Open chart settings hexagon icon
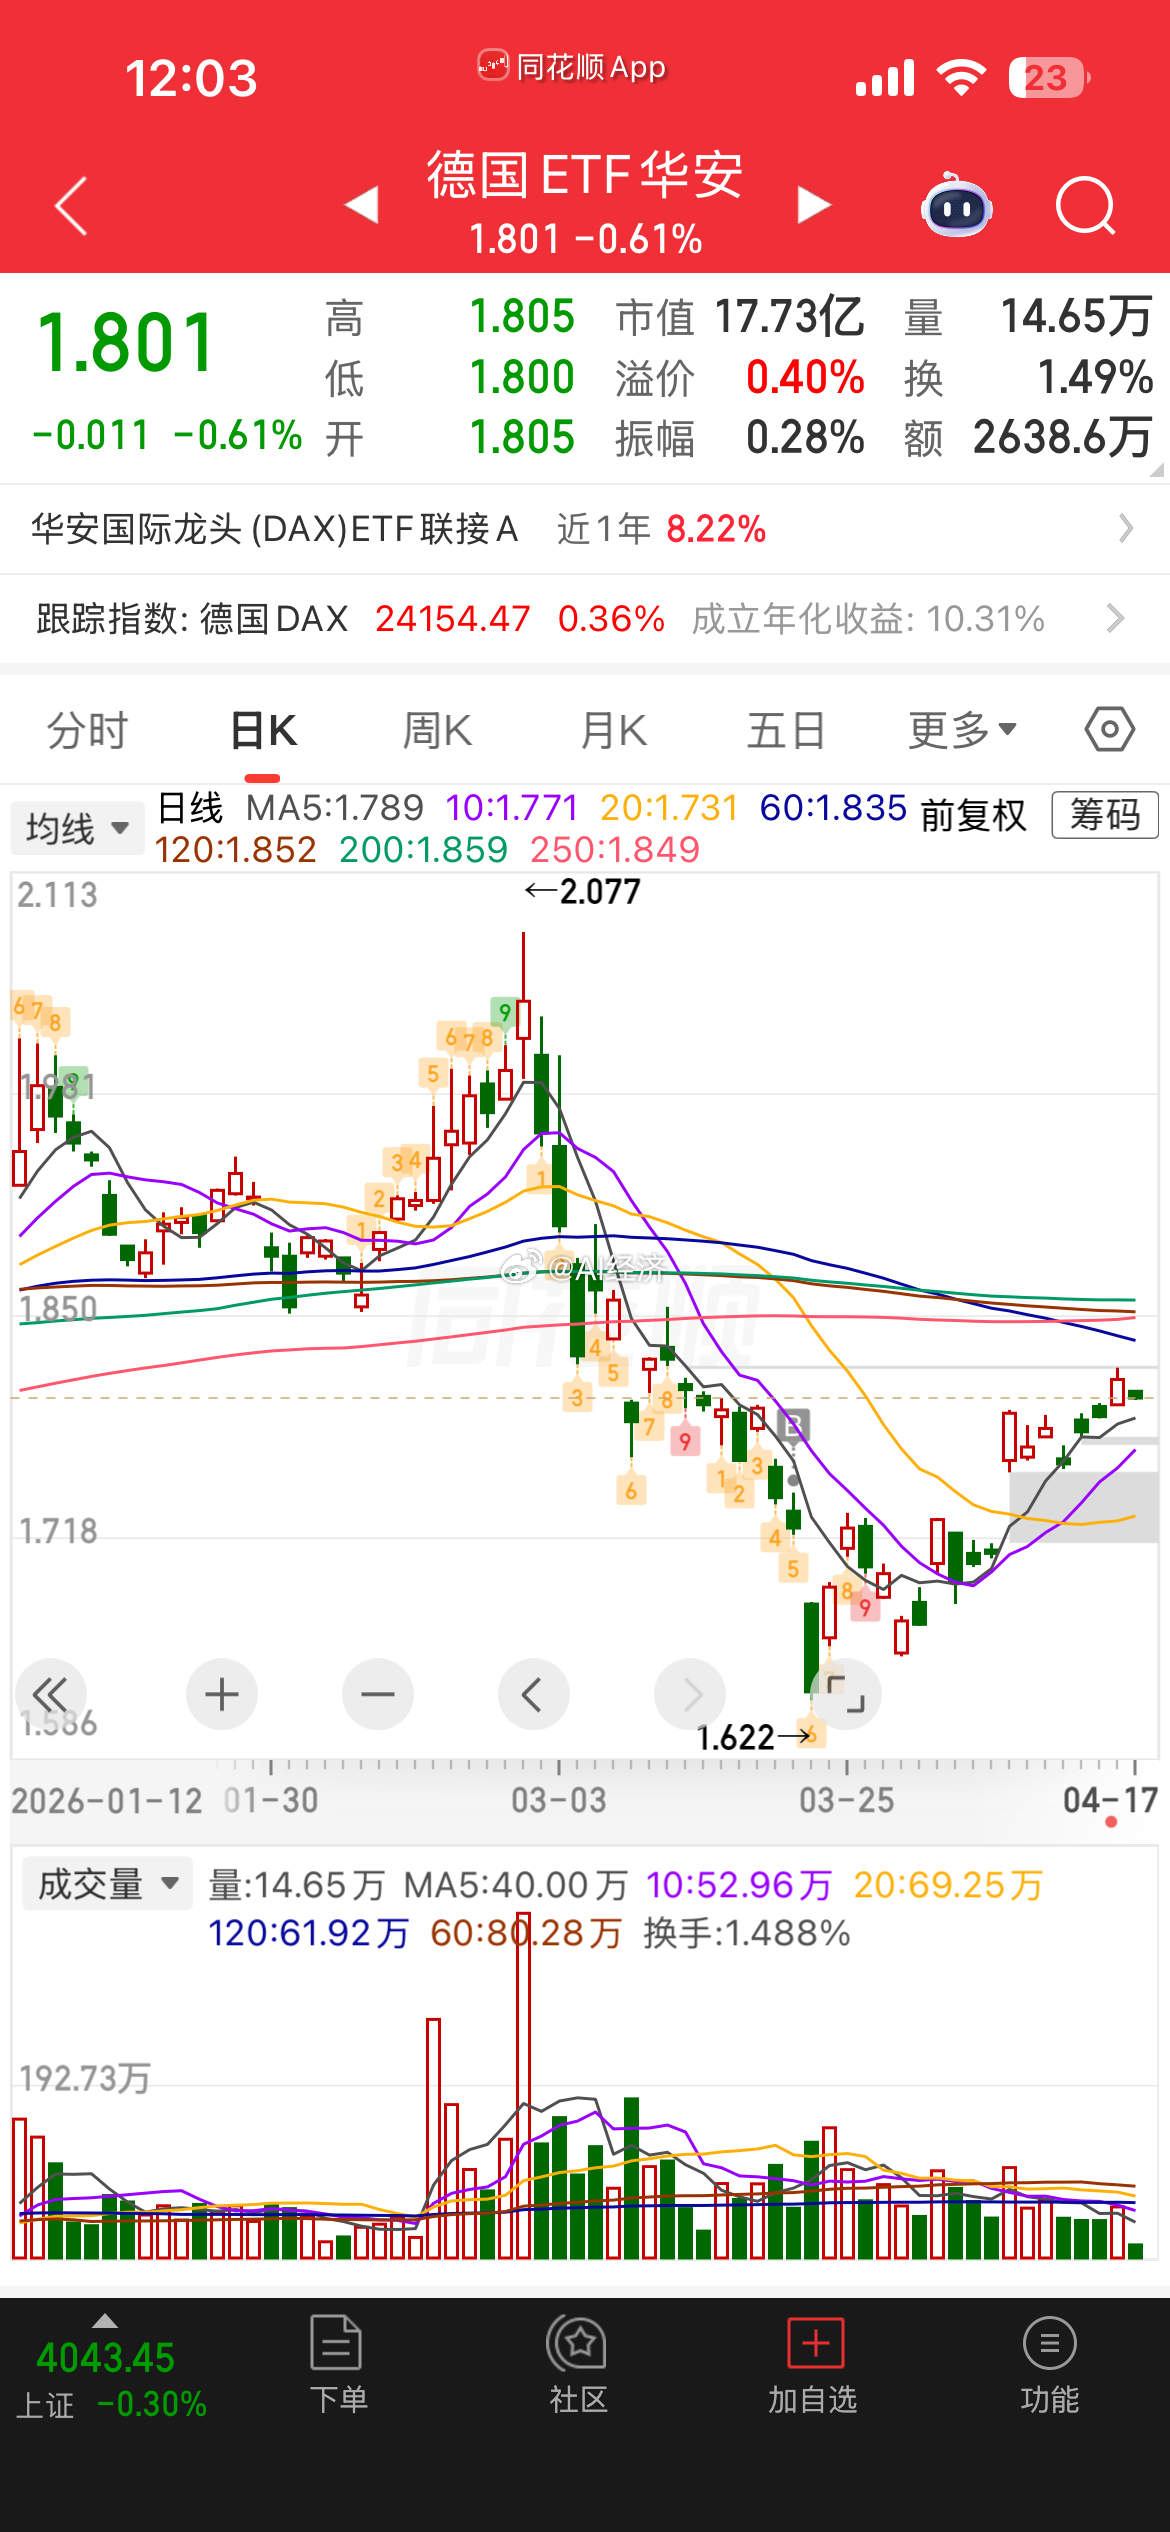 point(1110,730)
